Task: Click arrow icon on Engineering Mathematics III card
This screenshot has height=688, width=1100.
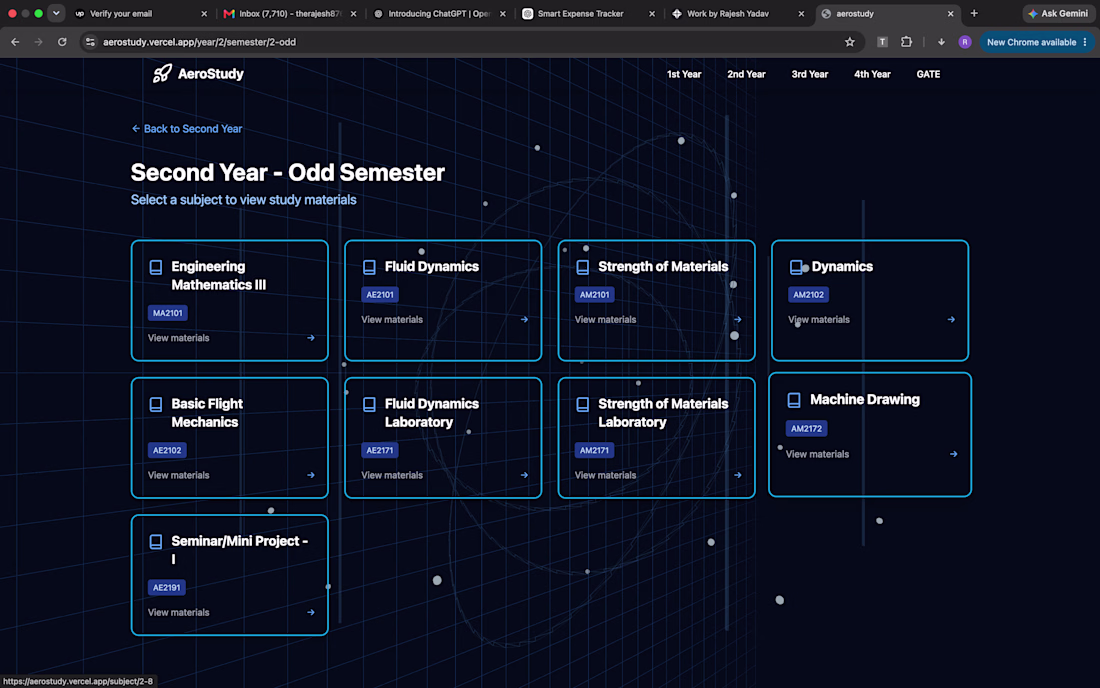Action: coord(311,338)
